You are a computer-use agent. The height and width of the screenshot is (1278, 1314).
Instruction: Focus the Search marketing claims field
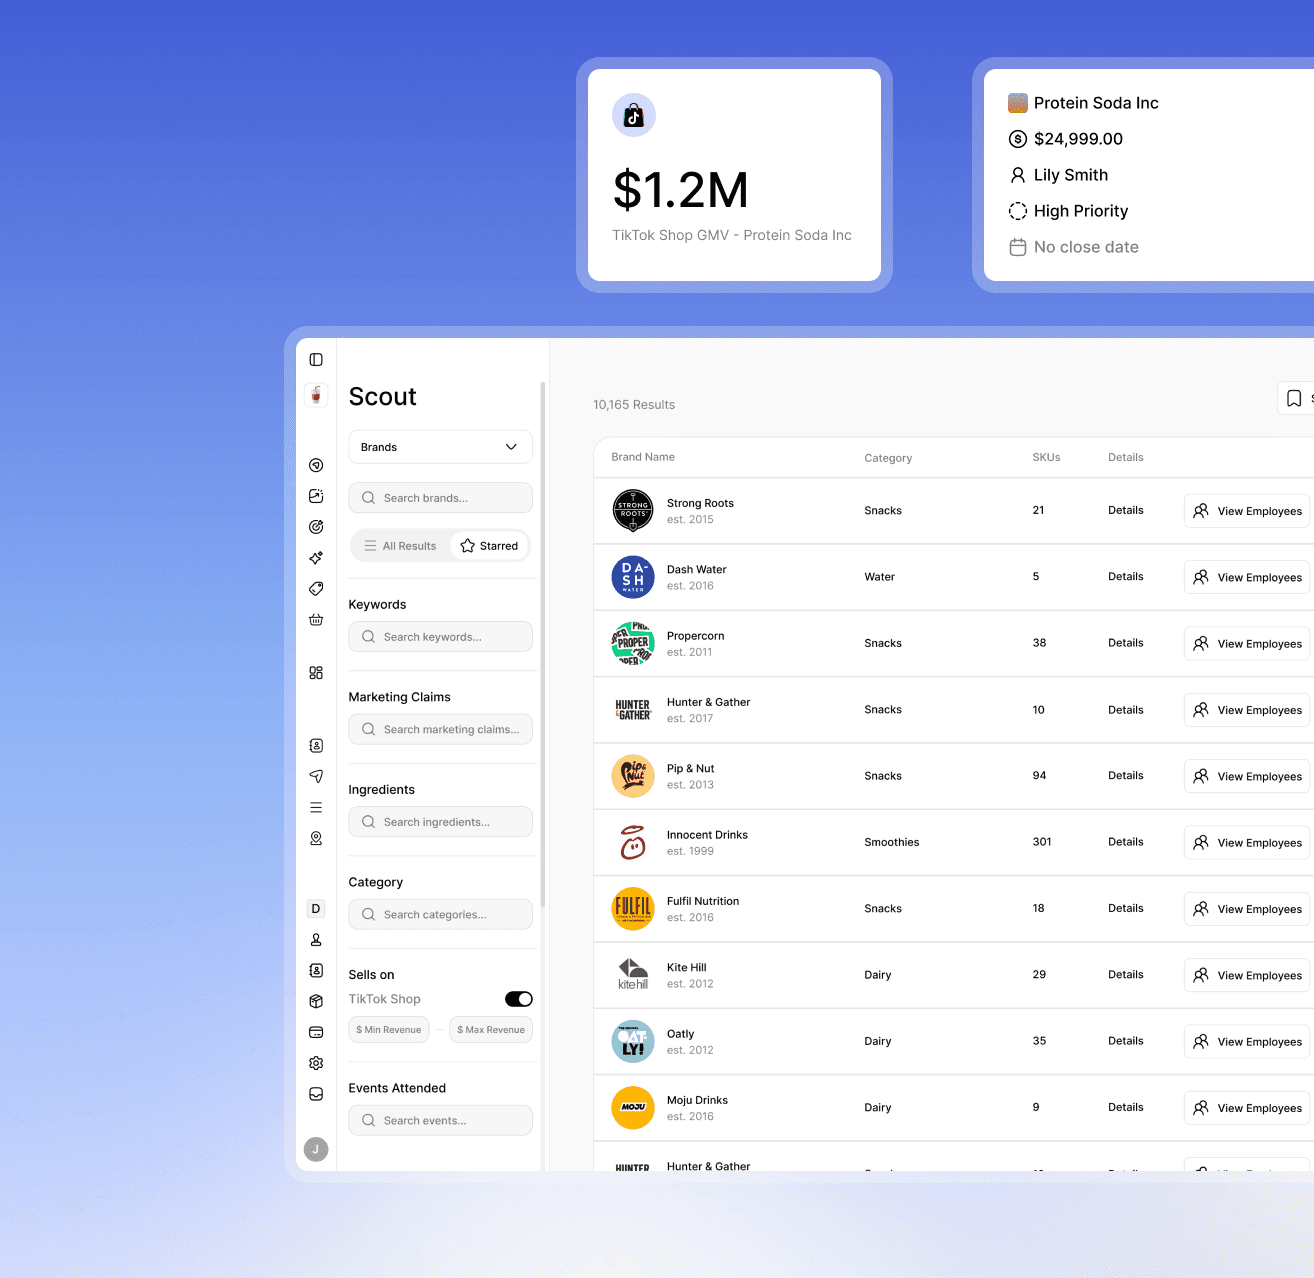440,730
